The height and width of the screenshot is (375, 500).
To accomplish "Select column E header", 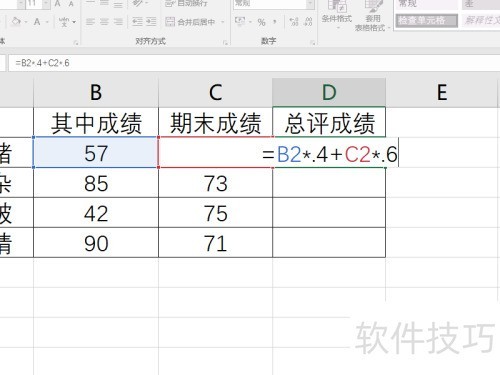I will [x=442, y=92].
